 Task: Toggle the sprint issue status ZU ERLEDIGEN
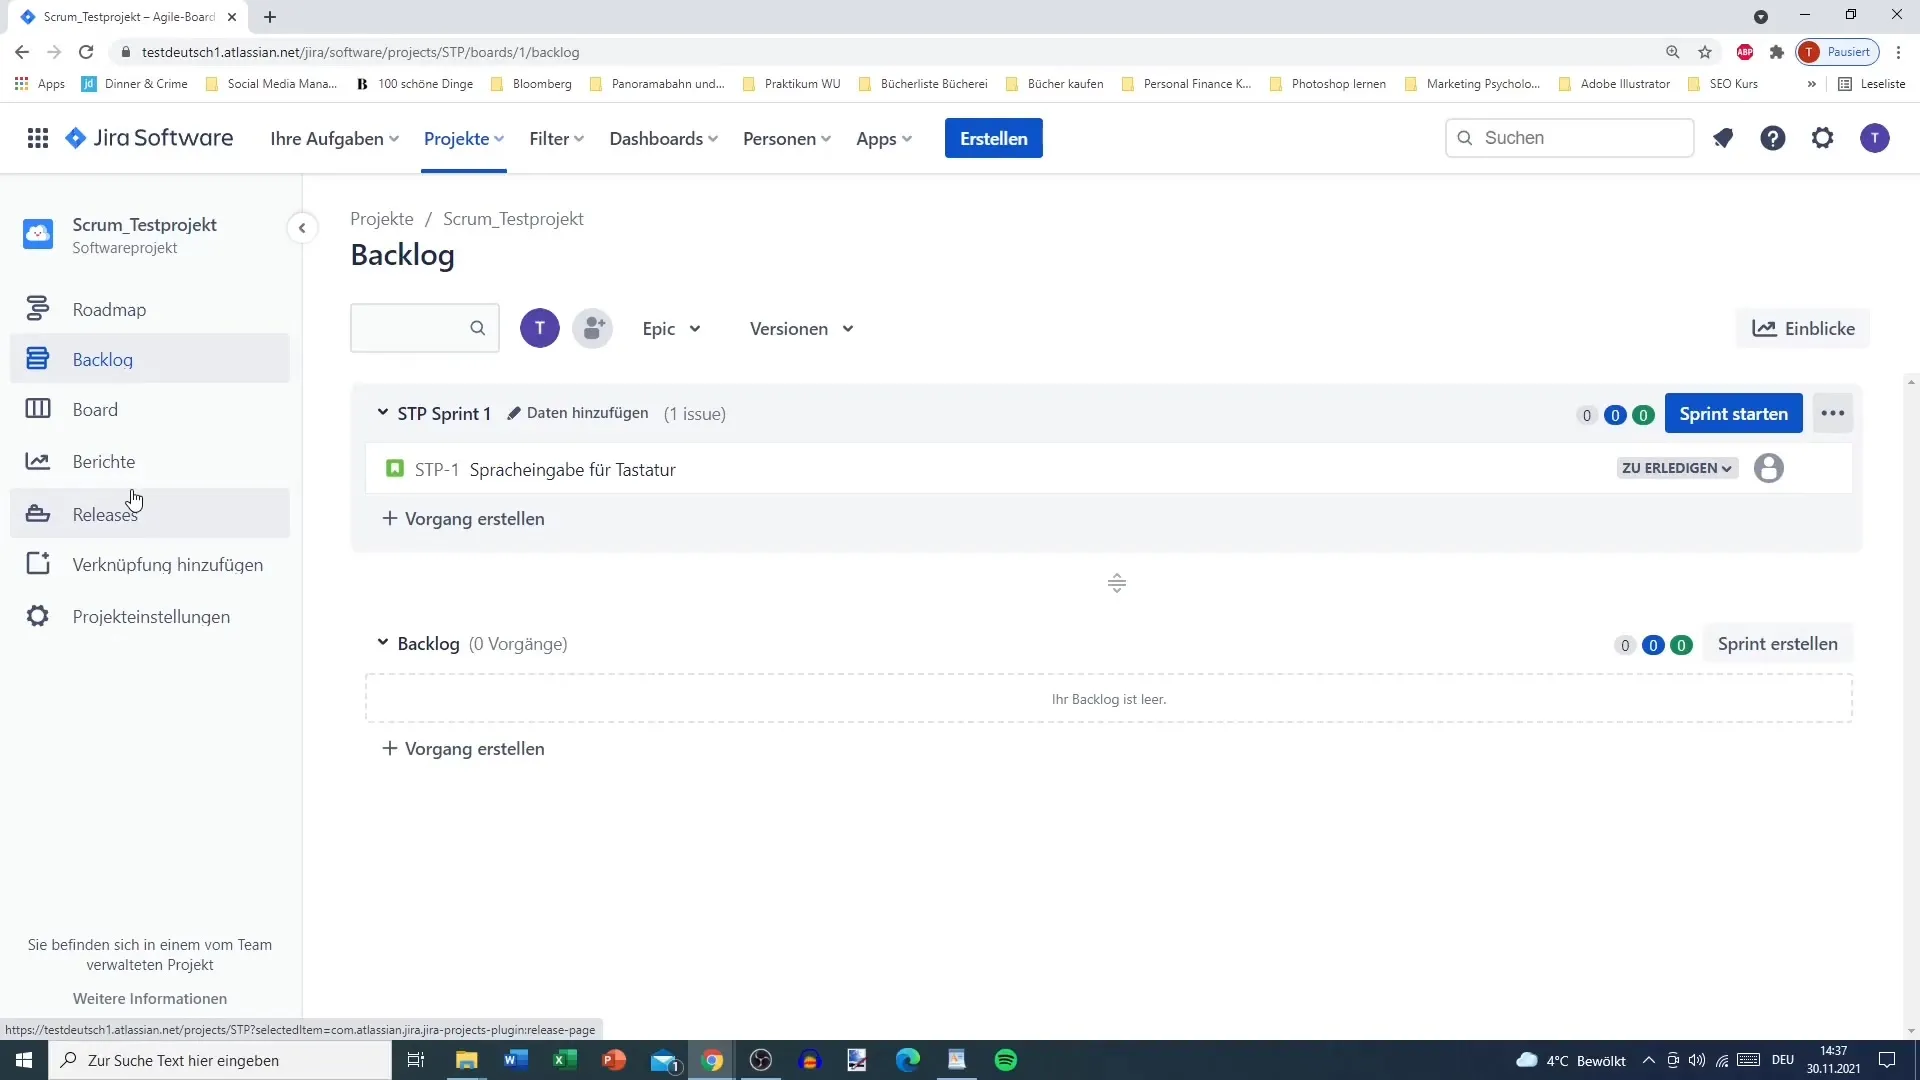(1675, 468)
